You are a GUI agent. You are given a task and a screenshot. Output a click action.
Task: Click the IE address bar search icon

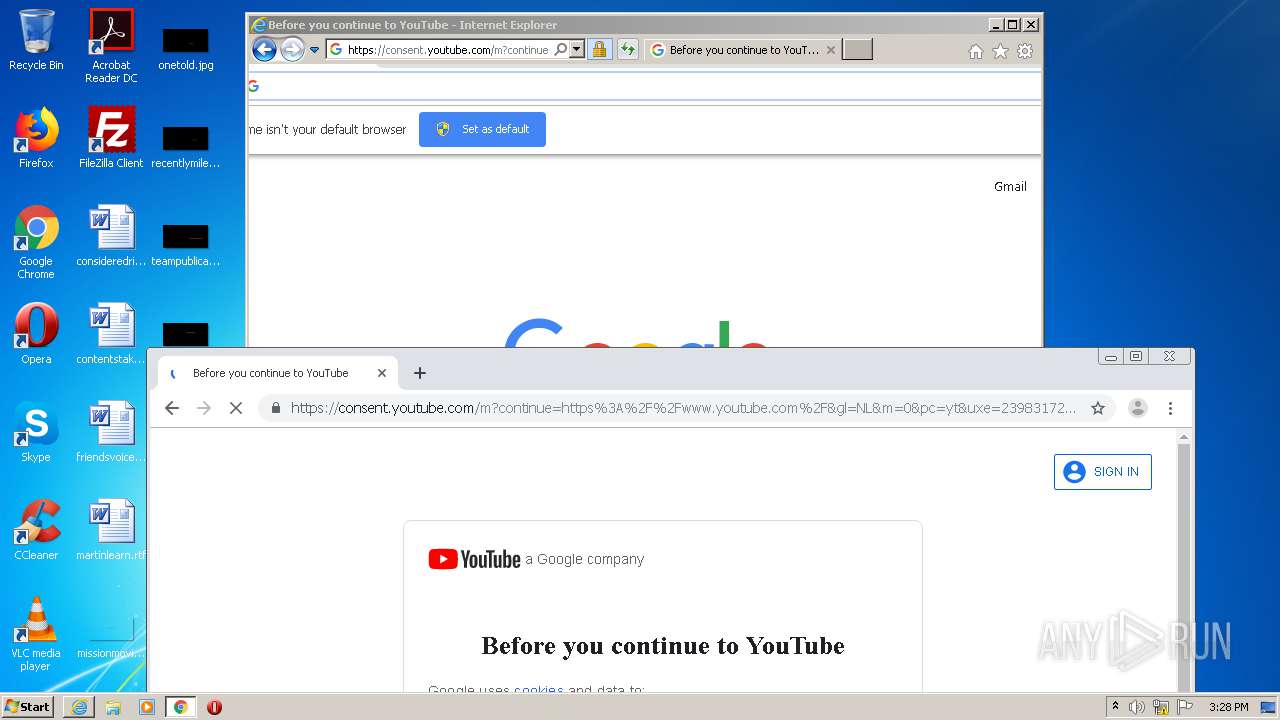pos(561,49)
